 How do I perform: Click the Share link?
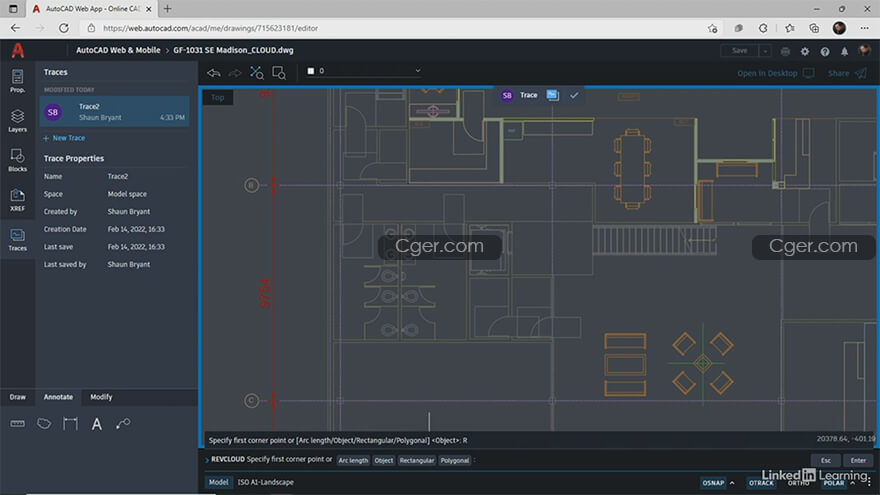(838, 73)
